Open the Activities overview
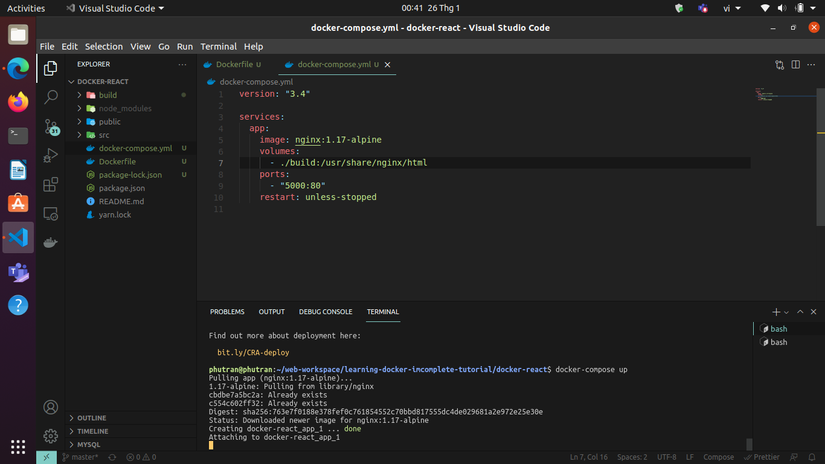The image size is (825, 464). 26,8
